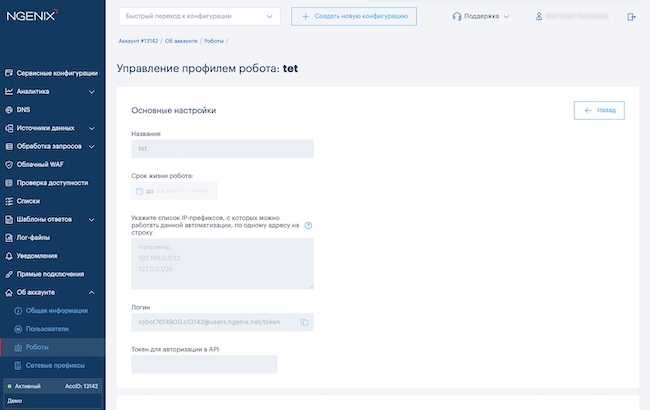The width and height of the screenshot is (650, 410).
Task: Open Сервисные конфигурации icon in sidebar
Action: click(9, 73)
